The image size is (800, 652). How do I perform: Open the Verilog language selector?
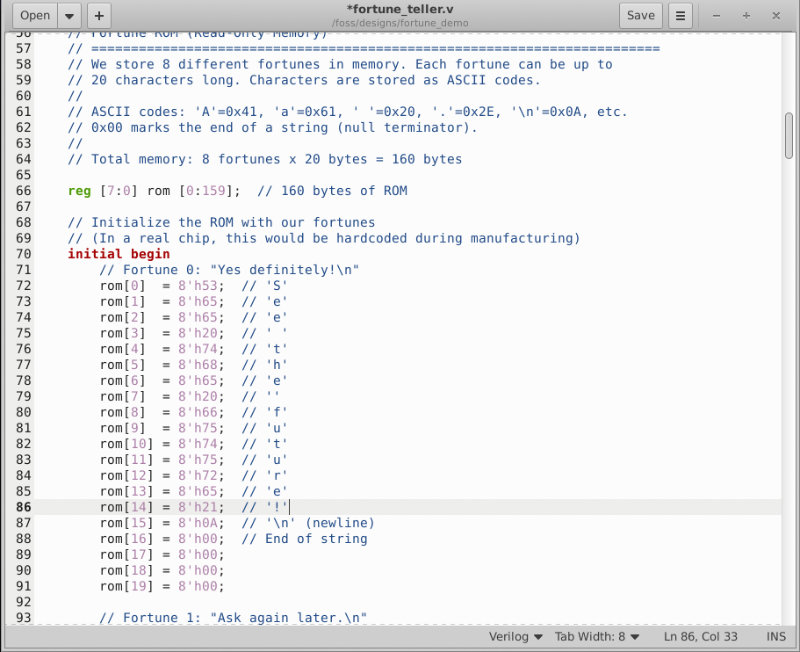pyautogui.click(x=515, y=637)
